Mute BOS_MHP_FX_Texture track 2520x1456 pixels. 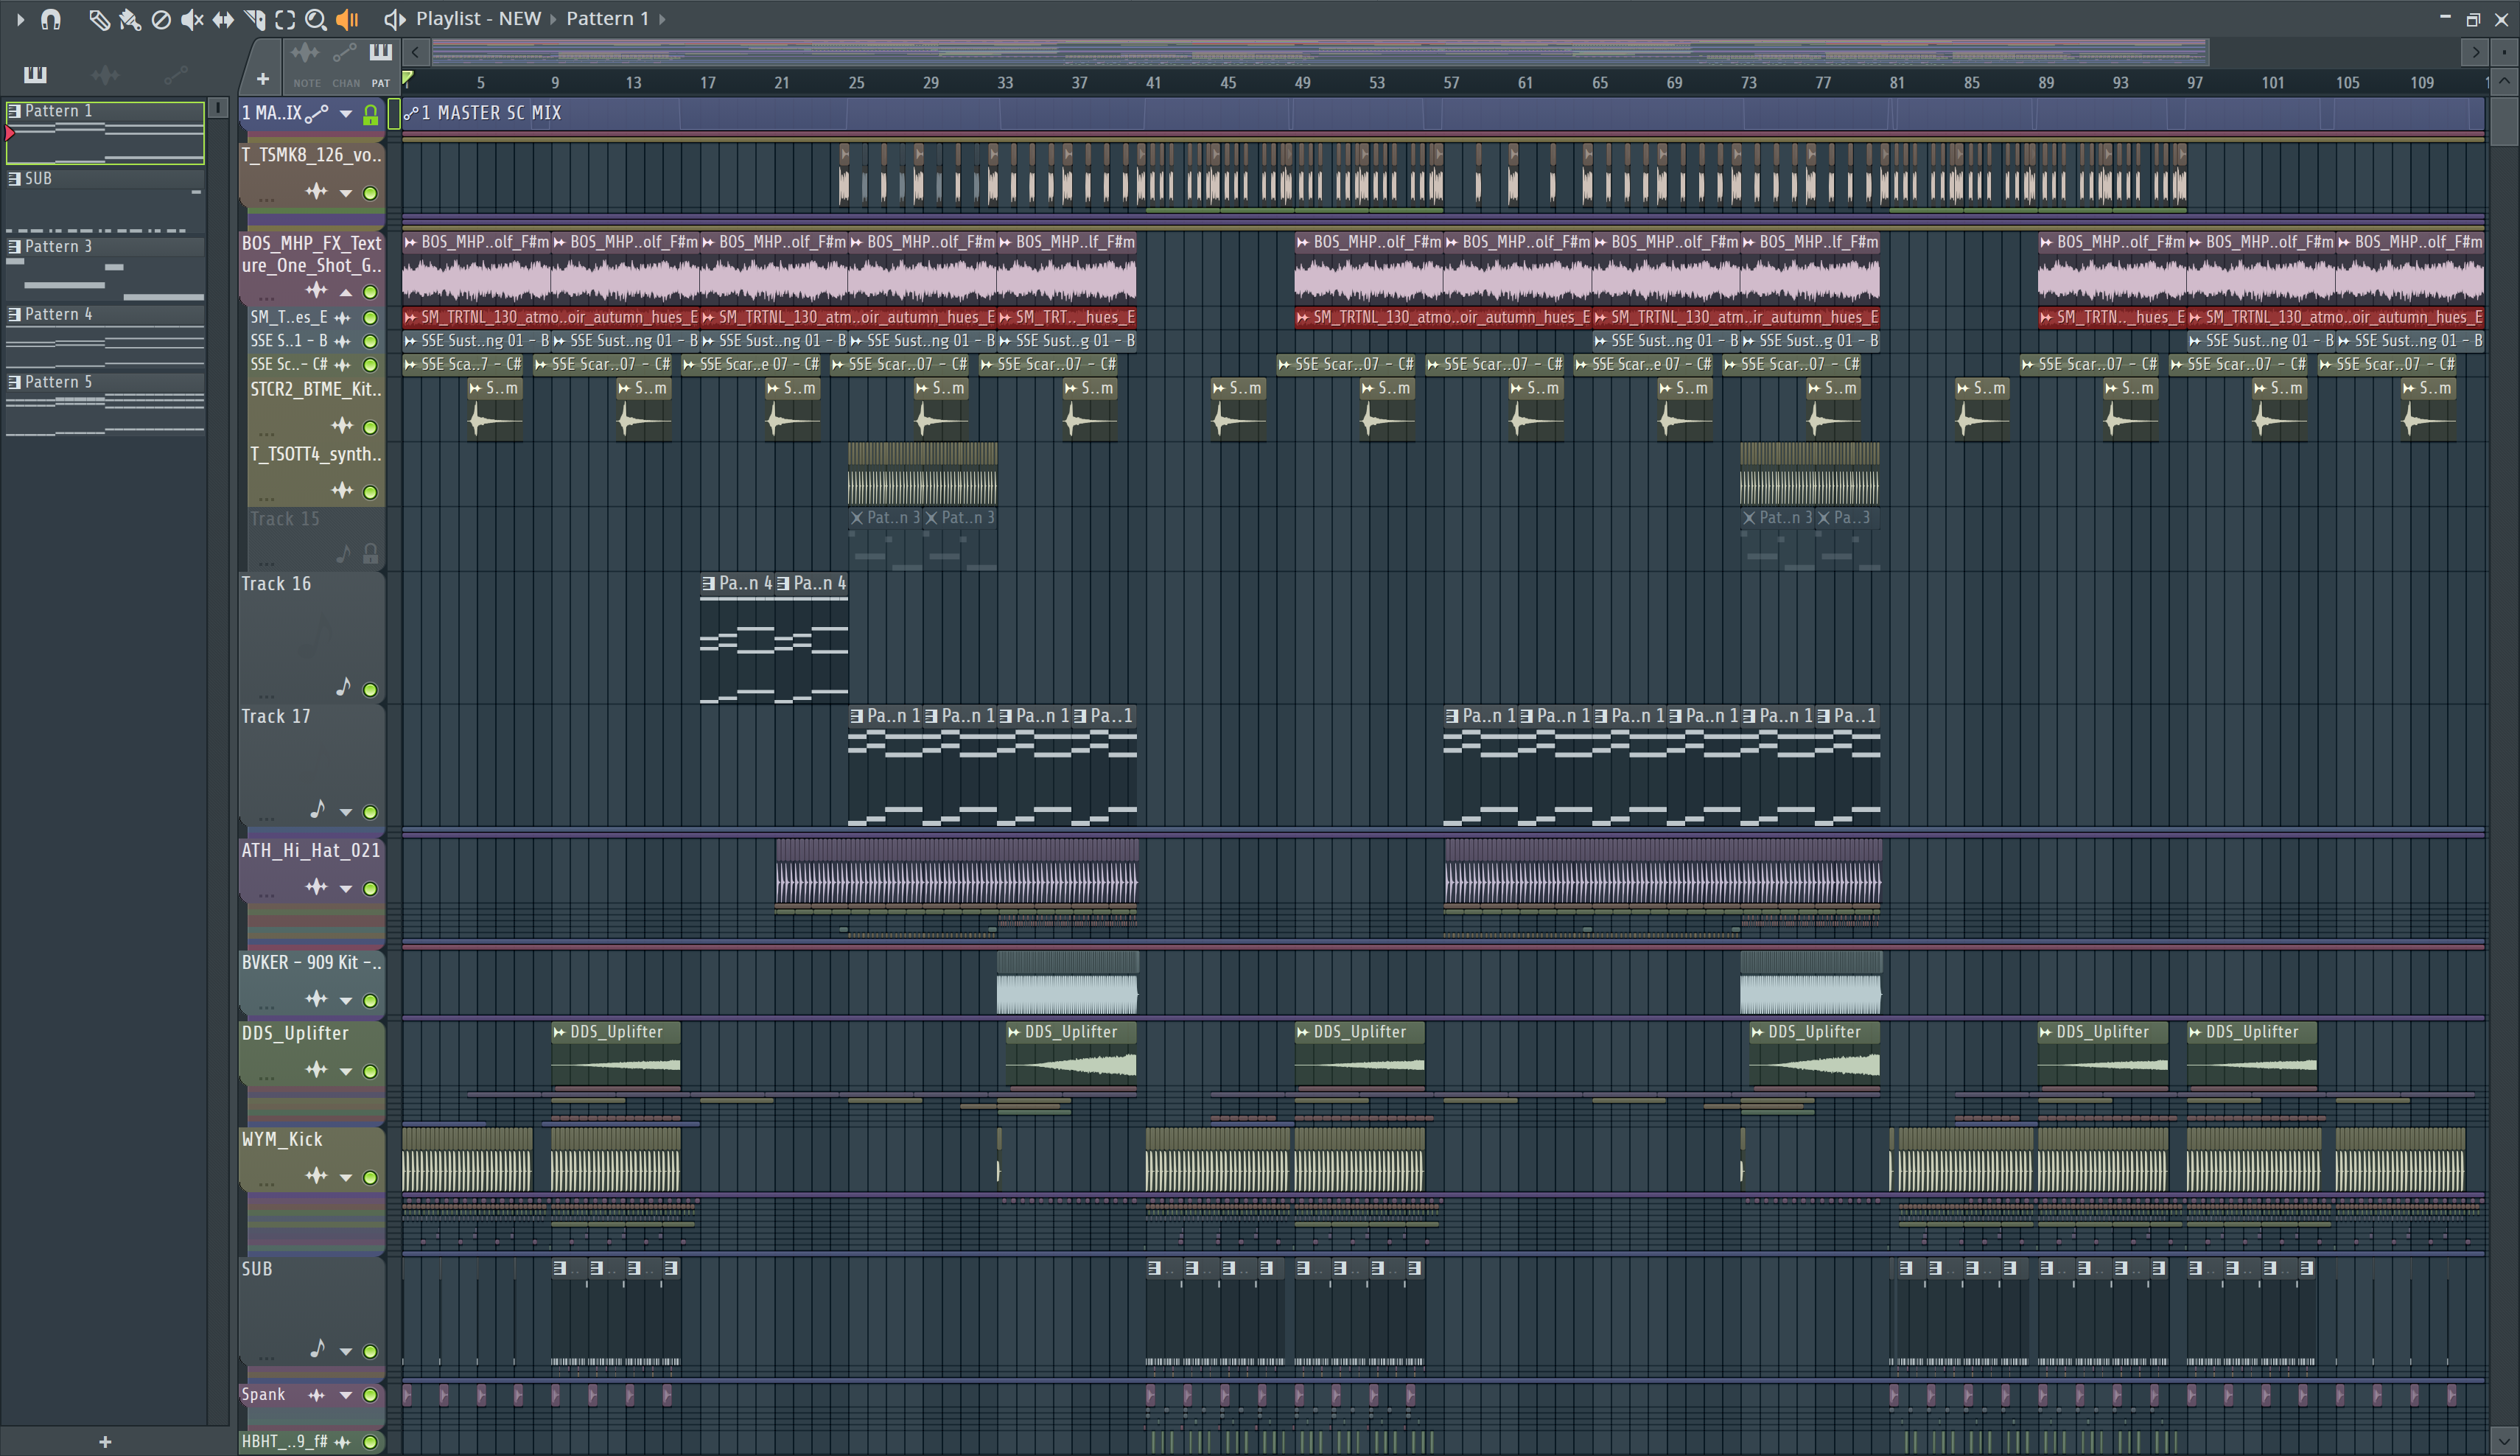click(x=370, y=292)
